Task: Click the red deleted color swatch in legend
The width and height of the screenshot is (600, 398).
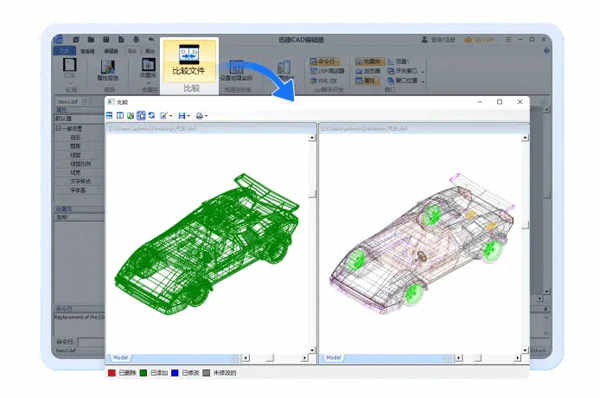Action: [111, 373]
